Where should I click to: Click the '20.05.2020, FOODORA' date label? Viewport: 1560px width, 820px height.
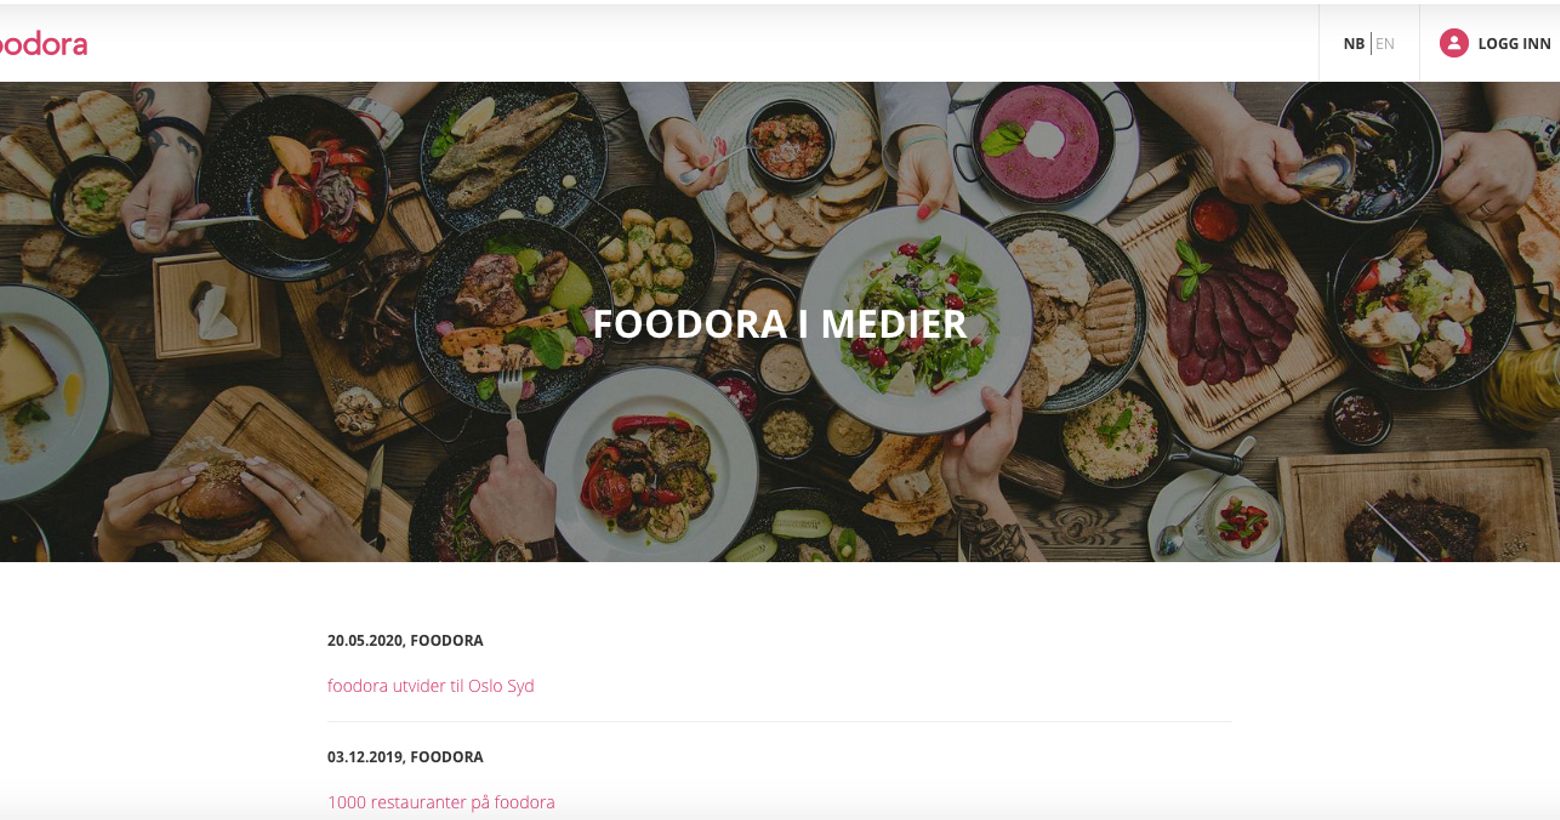pyautogui.click(x=405, y=640)
